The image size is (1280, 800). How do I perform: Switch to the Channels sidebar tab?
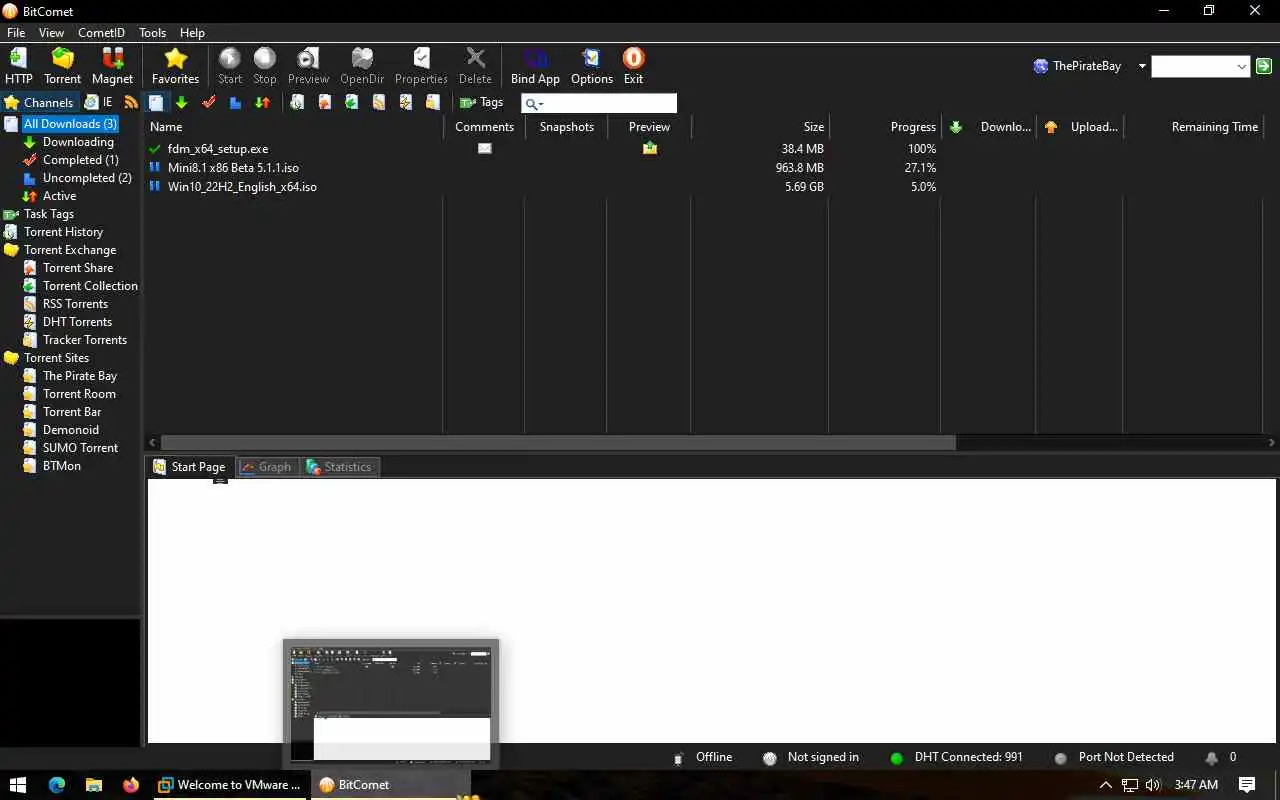click(x=39, y=102)
